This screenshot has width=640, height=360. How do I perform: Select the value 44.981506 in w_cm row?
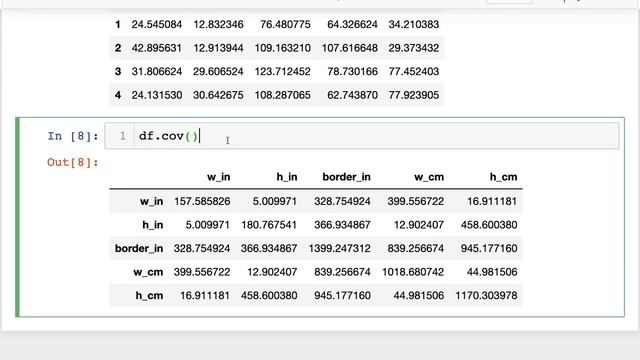492,272
